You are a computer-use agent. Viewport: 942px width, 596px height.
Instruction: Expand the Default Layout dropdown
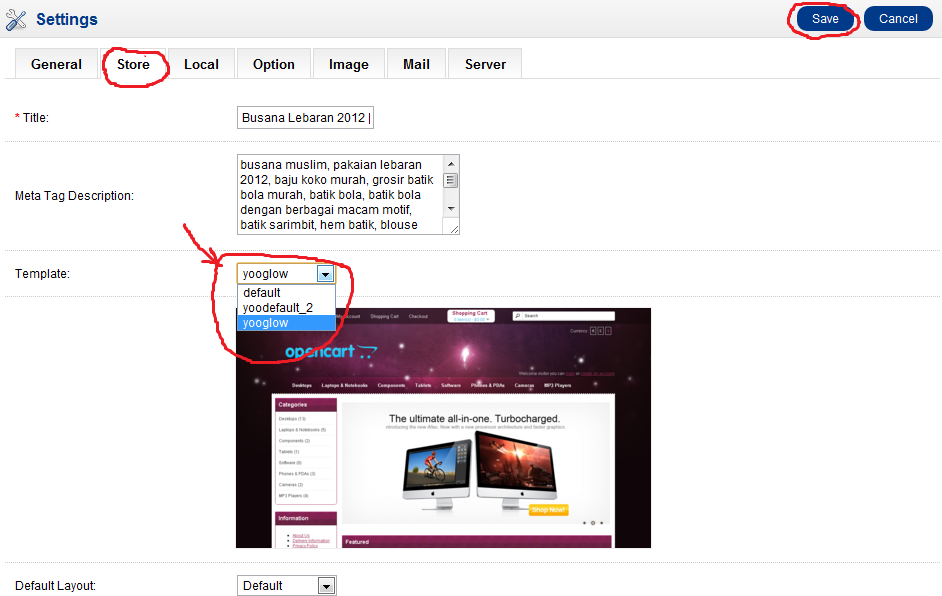coord(325,586)
